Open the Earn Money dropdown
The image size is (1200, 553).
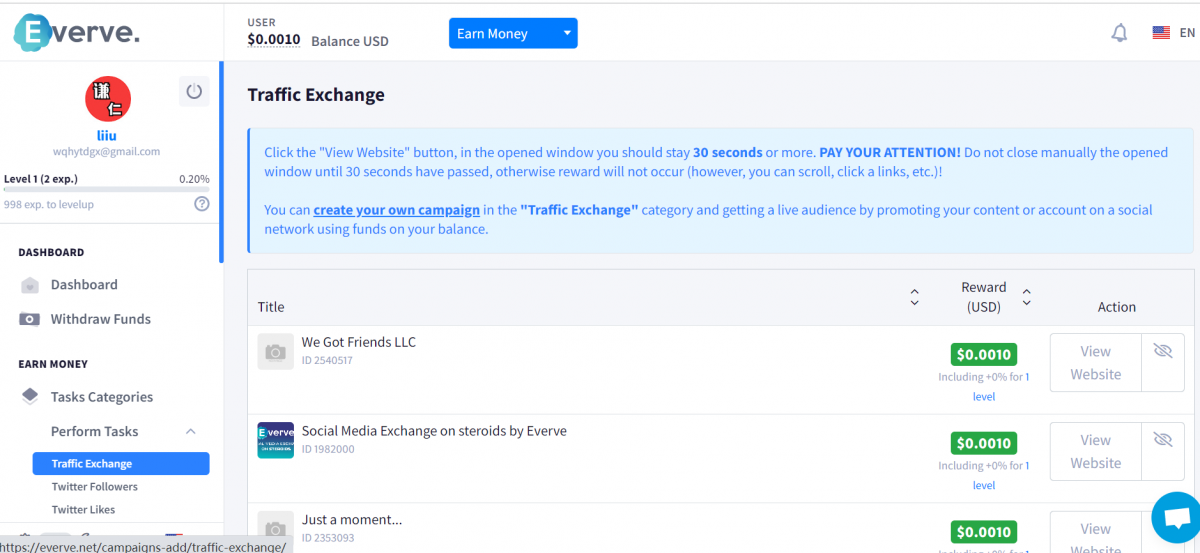pos(513,33)
